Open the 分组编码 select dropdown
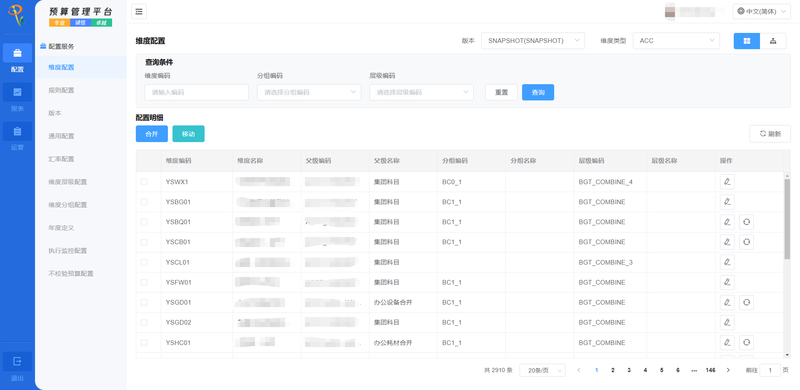The image size is (800, 390). (309, 92)
